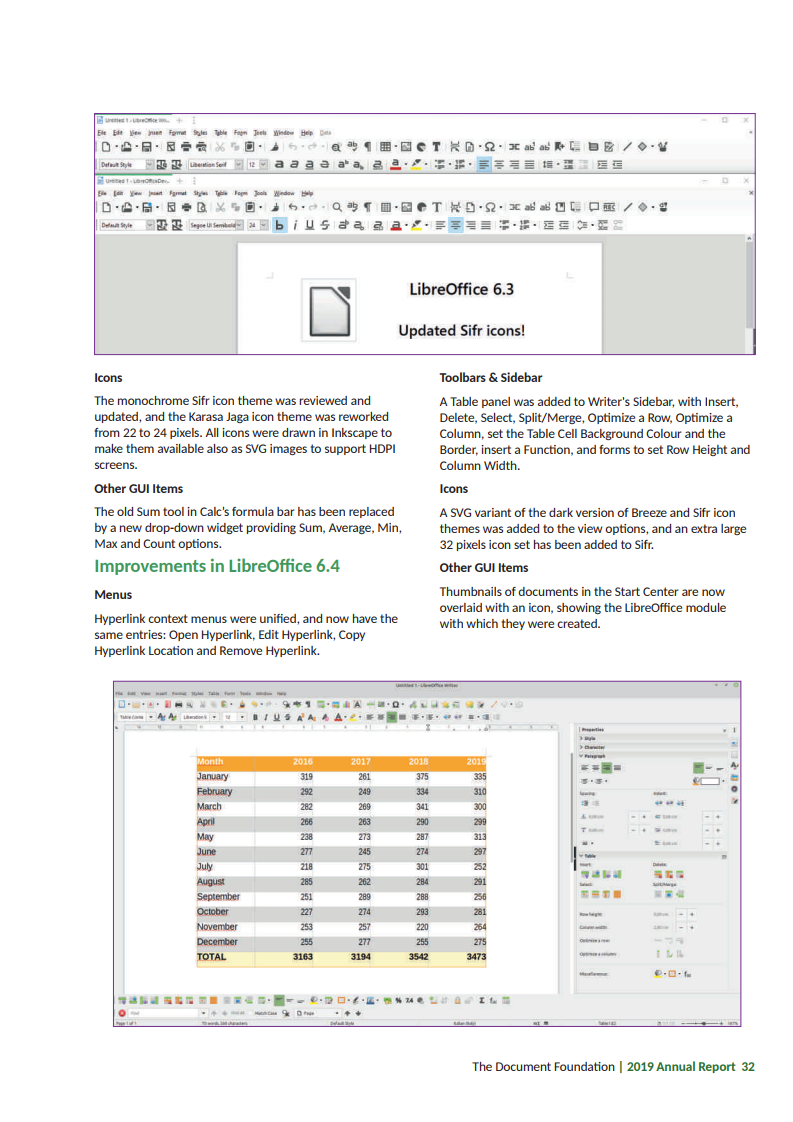Click the Formula fx icon in sidebar Miscellaneous row
793x1122 pixels.
tap(690, 973)
